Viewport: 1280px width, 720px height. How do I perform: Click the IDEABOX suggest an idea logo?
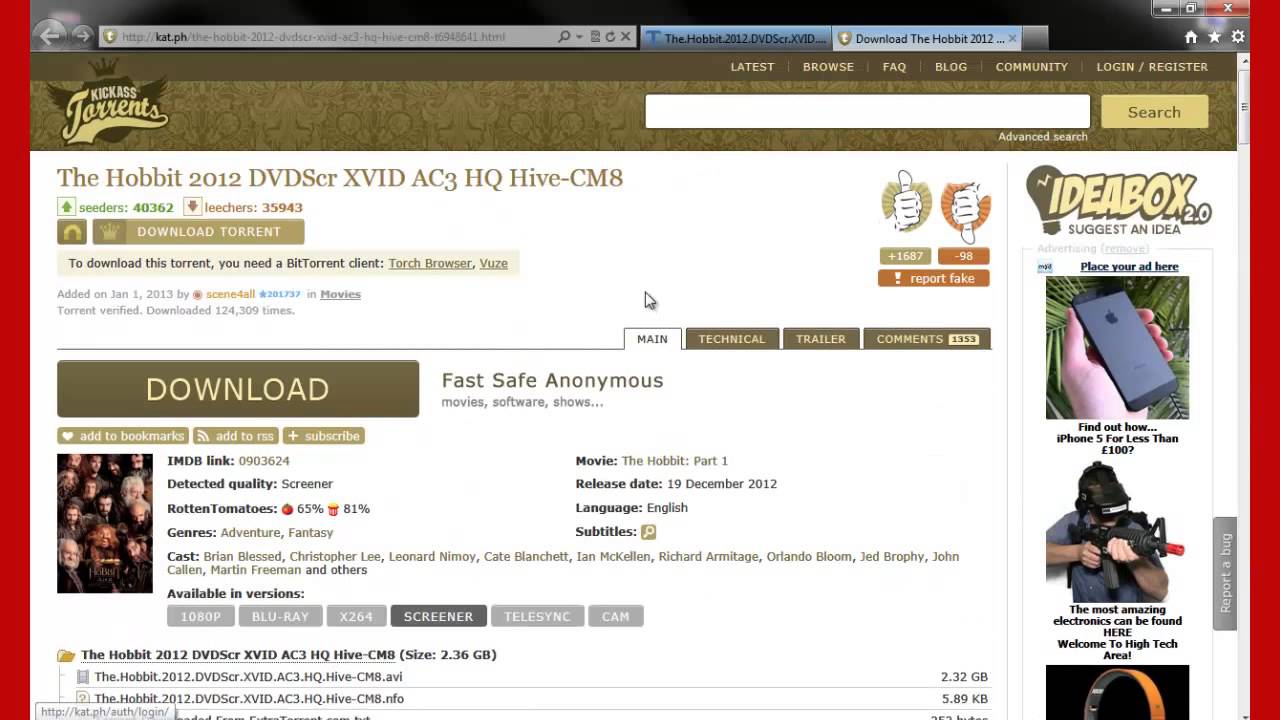(x=1118, y=201)
